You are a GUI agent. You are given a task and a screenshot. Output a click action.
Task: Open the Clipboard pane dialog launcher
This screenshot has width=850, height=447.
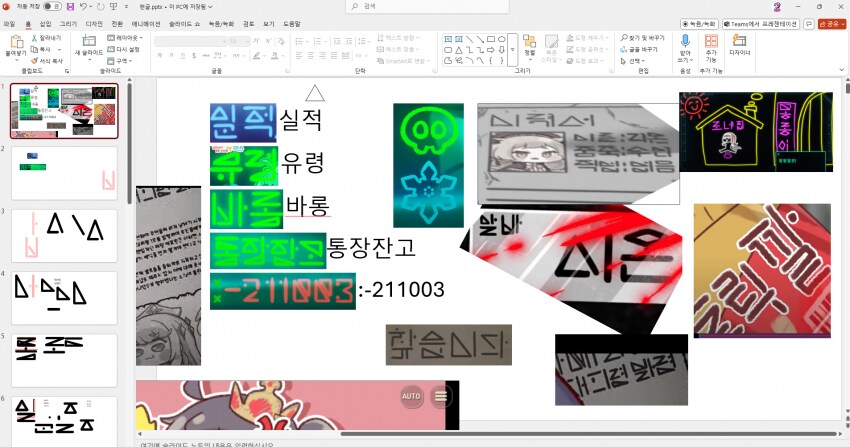67,71
